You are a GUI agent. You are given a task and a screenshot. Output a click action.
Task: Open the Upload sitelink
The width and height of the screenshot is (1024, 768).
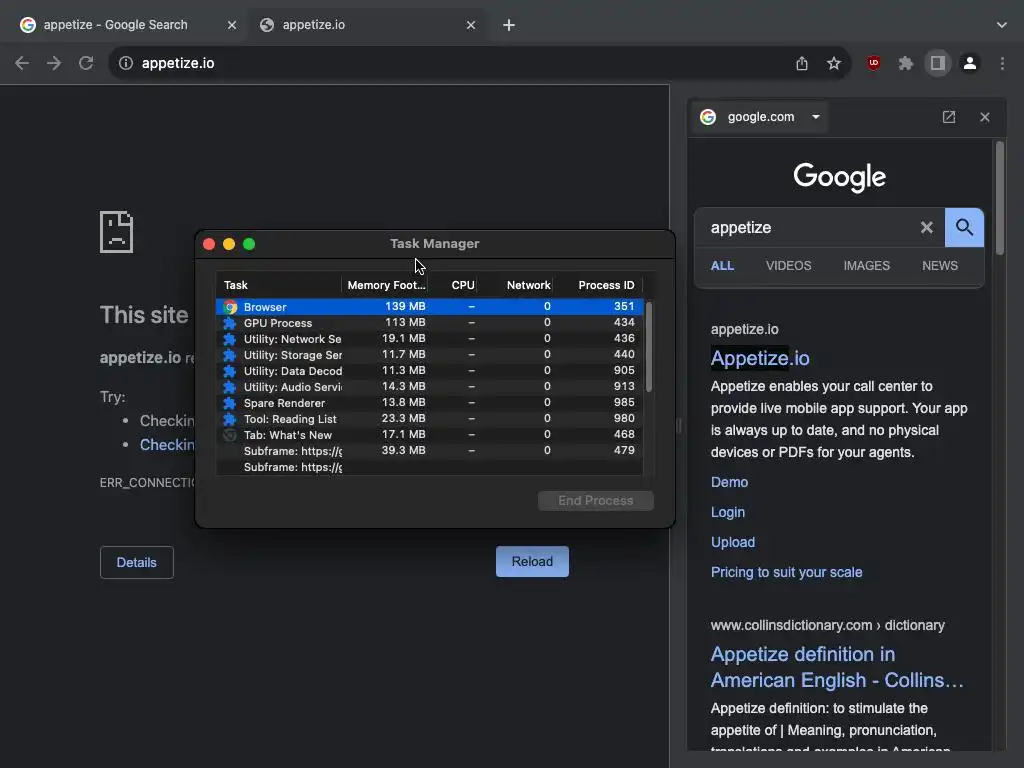(x=733, y=542)
